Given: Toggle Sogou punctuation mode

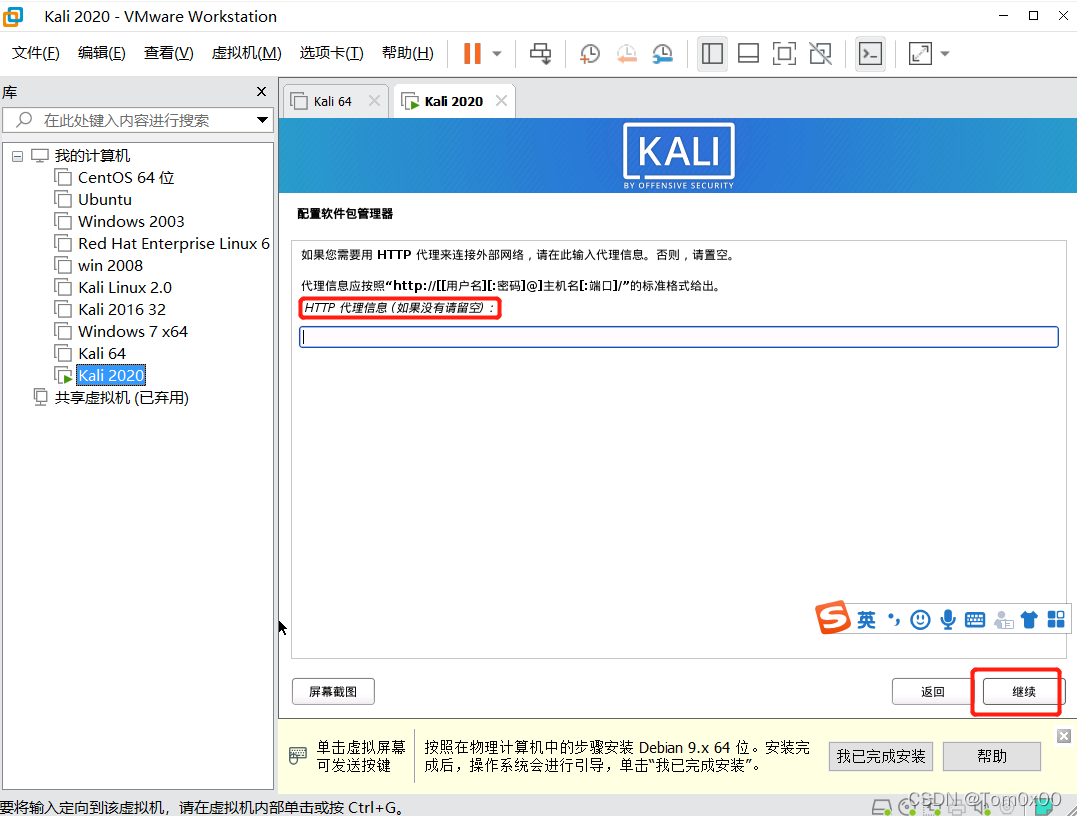Looking at the screenshot, I should pyautogui.click(x=894, y=620).
